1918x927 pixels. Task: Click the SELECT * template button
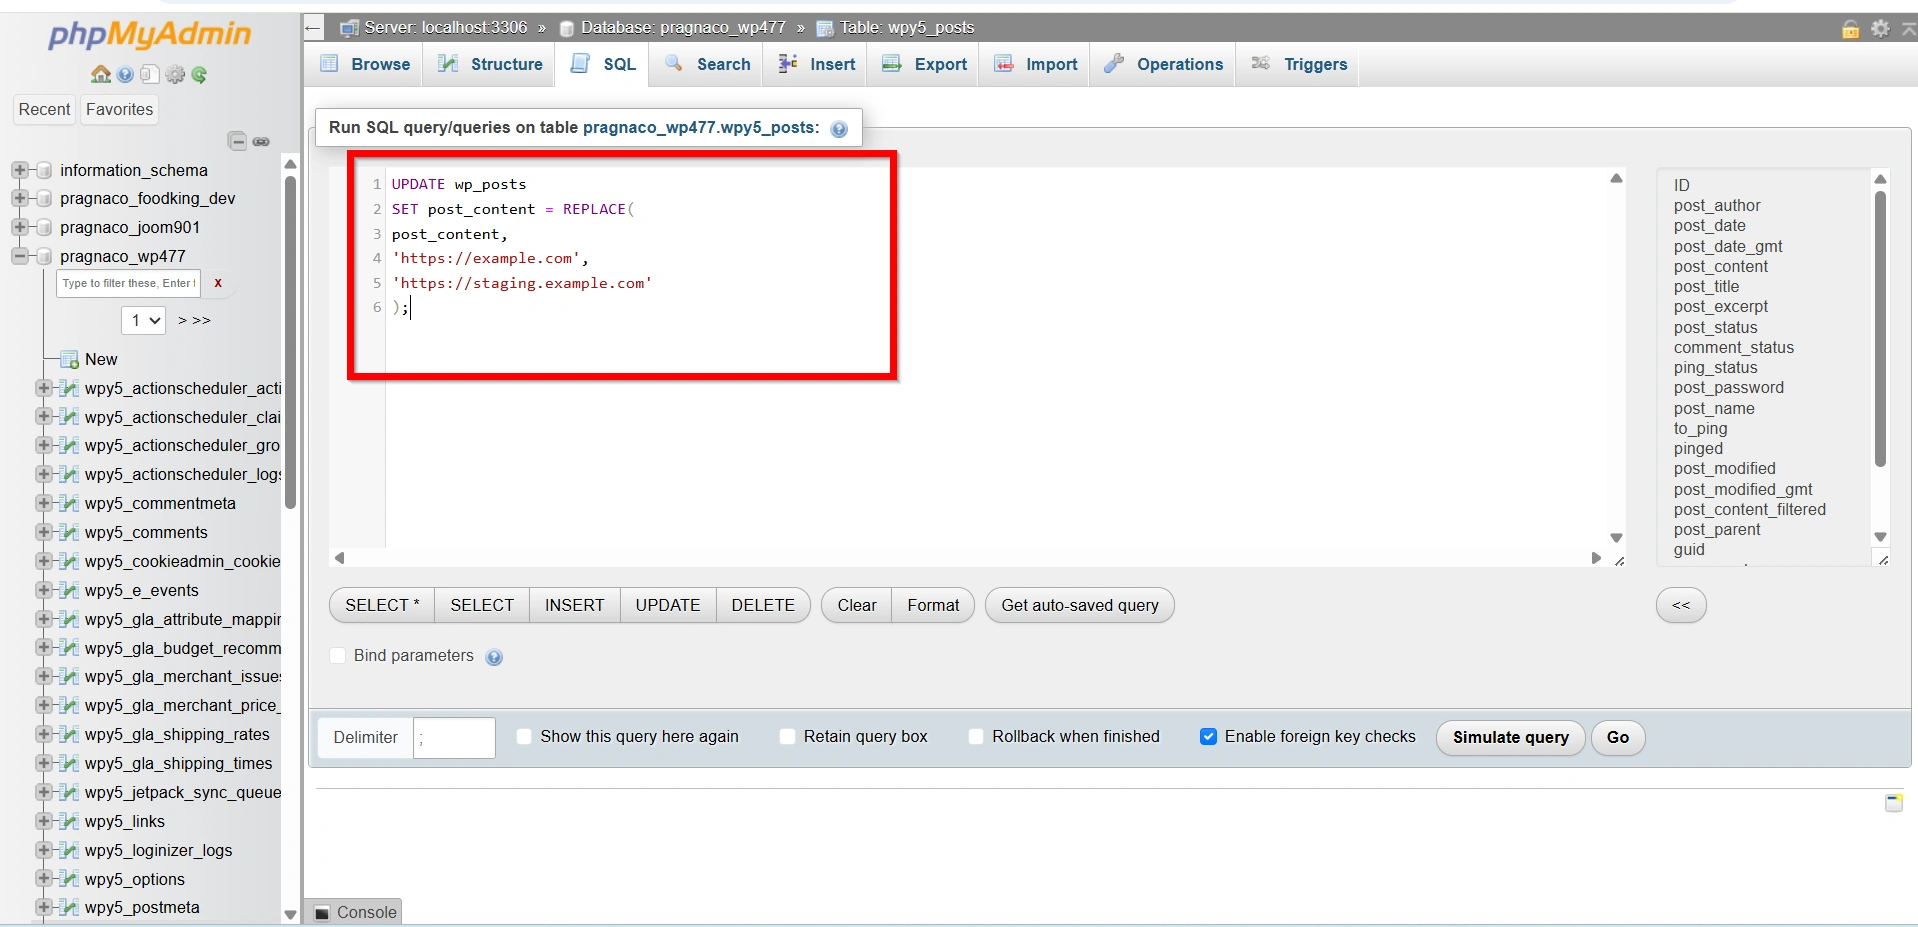382,606
